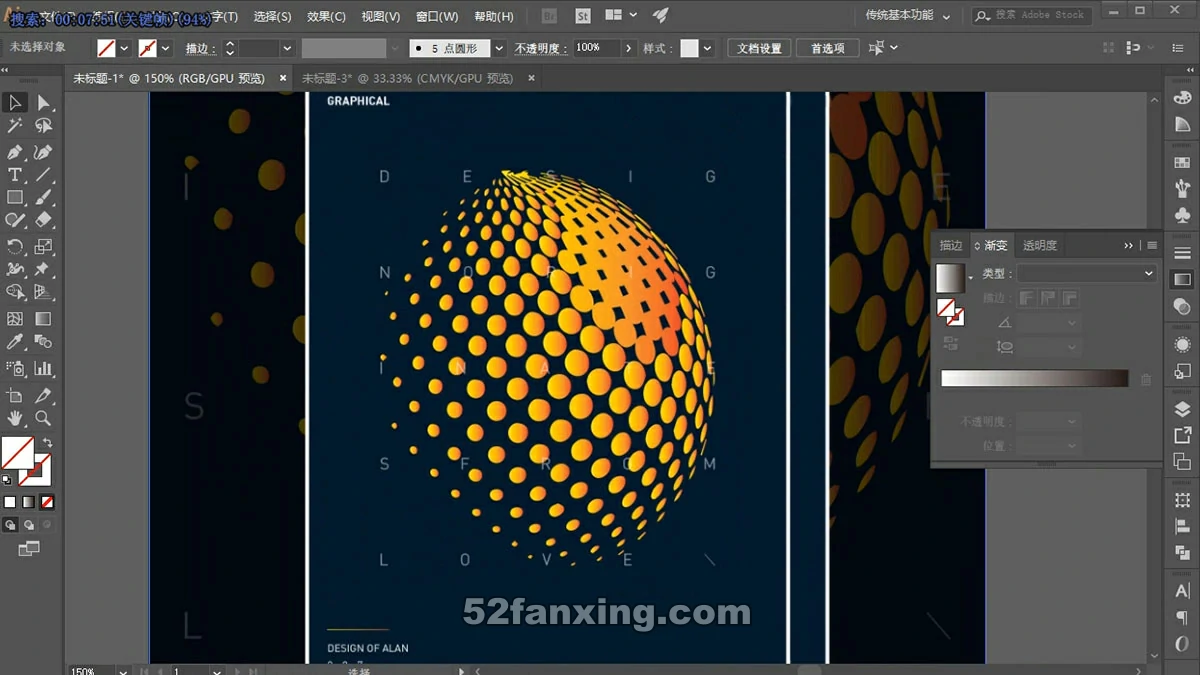Switch to 透明度 panel tab
The width and height of the screenshot is (1200, 675).
[x=1039, y=245]
